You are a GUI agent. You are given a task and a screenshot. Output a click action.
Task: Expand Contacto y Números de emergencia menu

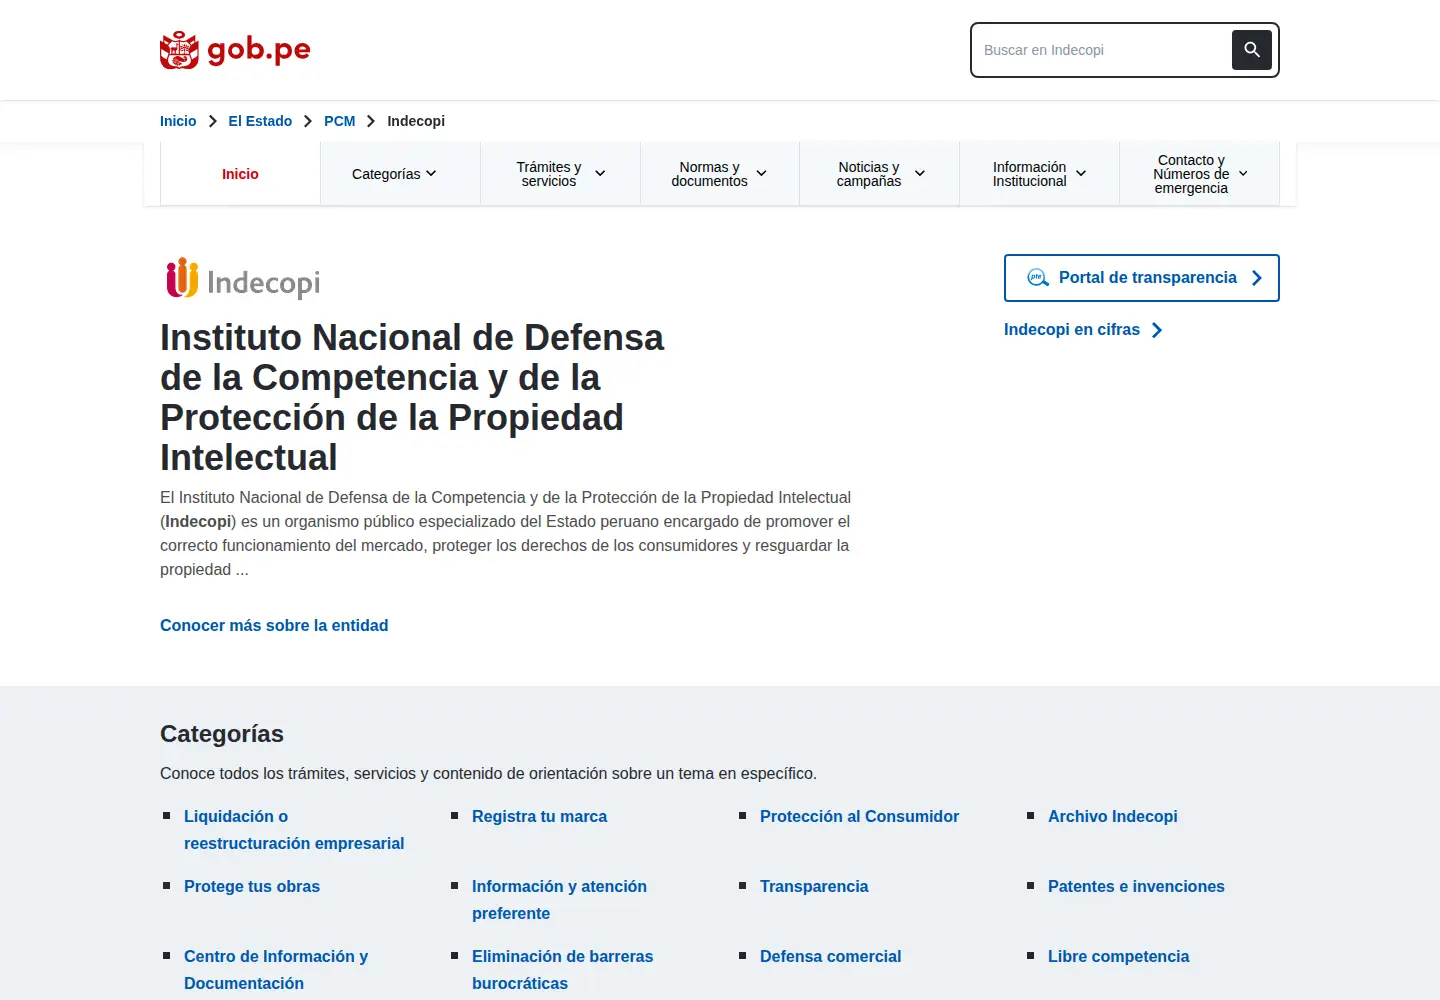[x=1200, y=174]
